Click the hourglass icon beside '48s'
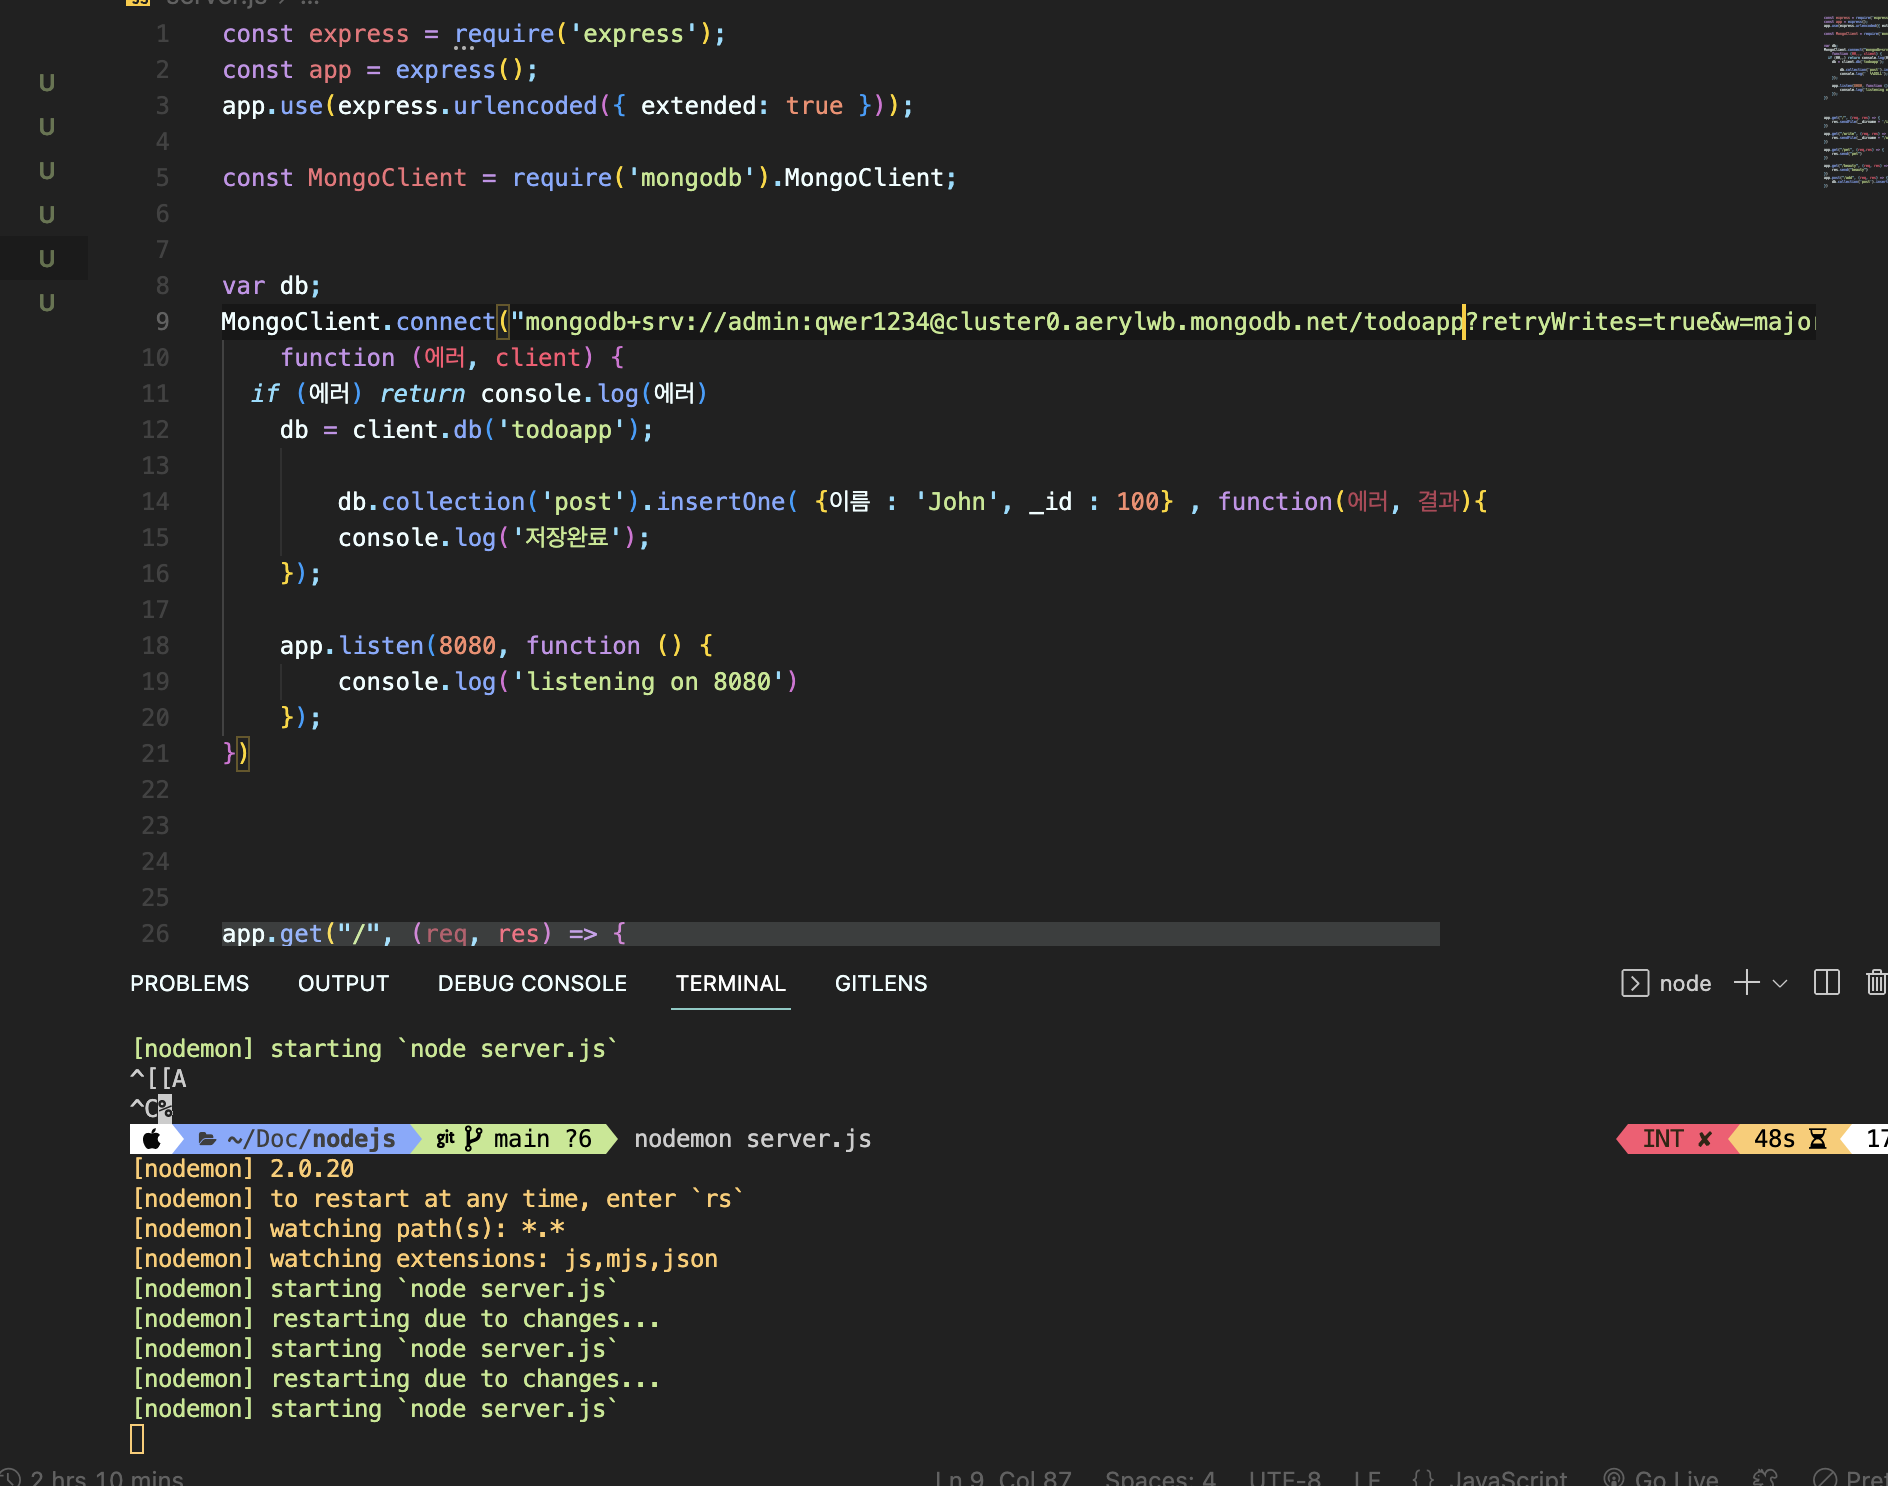Viewport: 1888px width, 1486px height. coord(1817,1139)
